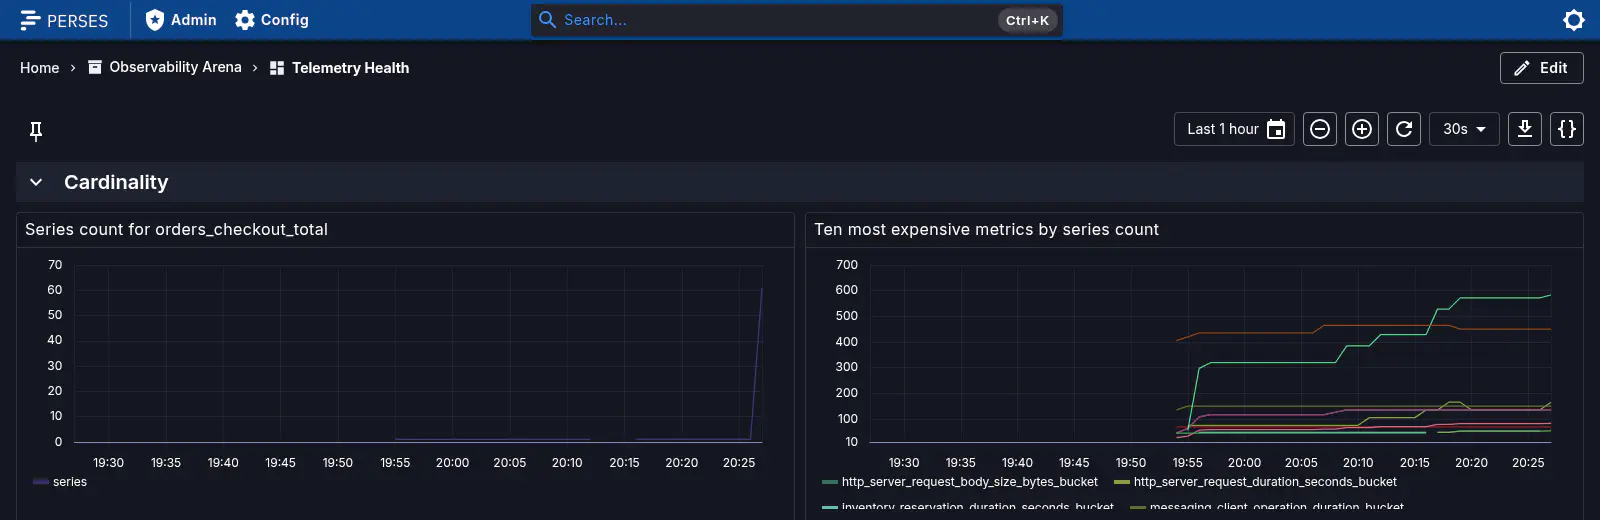View dashboard JSON with braces icon

coord(1567,129)
